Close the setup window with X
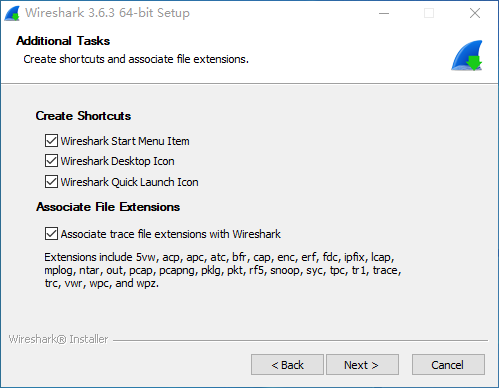 tap(475, 13)
